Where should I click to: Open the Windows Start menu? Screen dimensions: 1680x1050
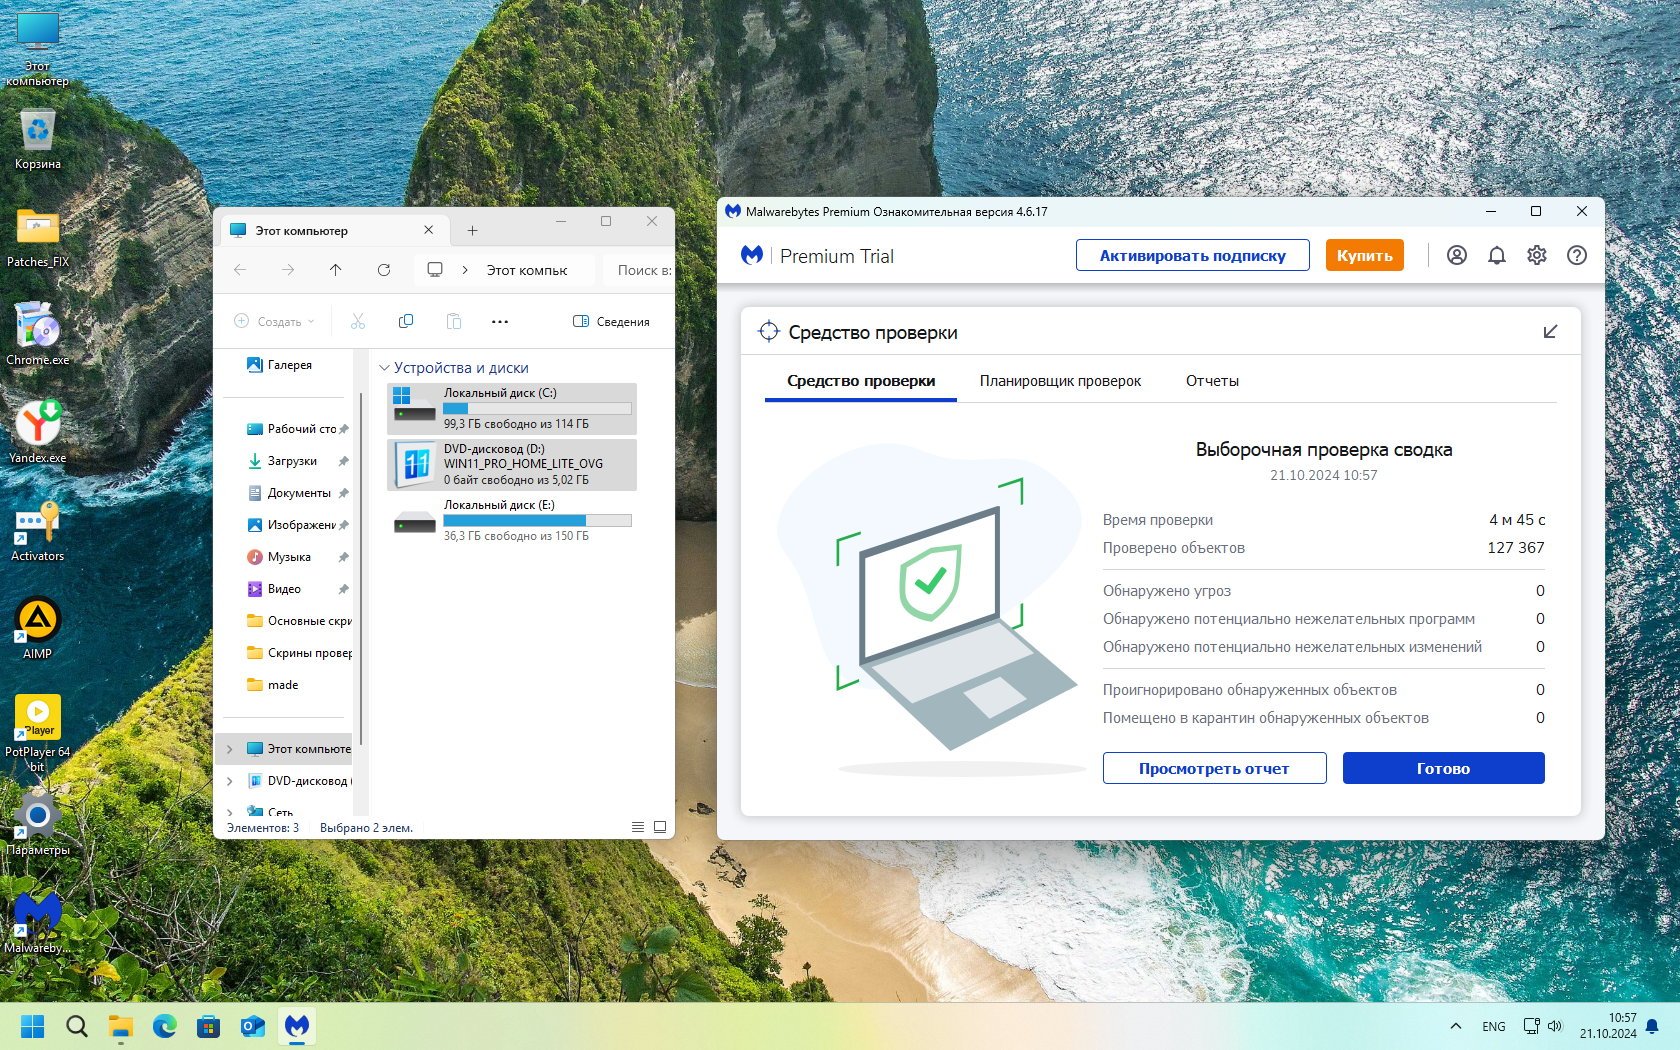click(33, 1026)
